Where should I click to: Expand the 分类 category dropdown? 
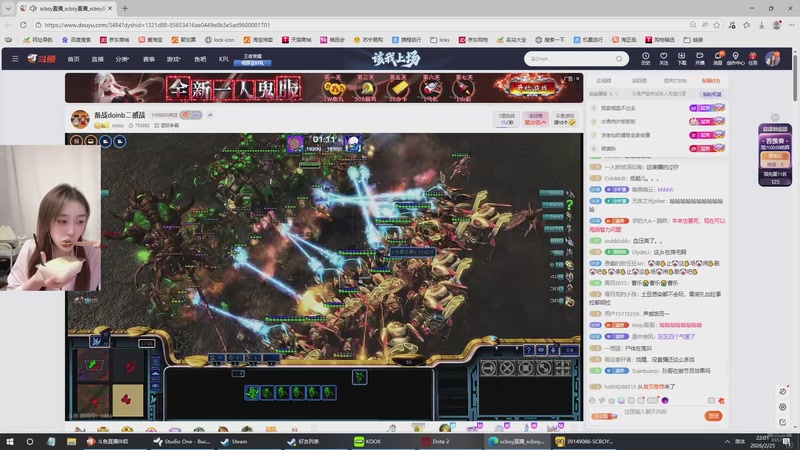coord(122,59)
